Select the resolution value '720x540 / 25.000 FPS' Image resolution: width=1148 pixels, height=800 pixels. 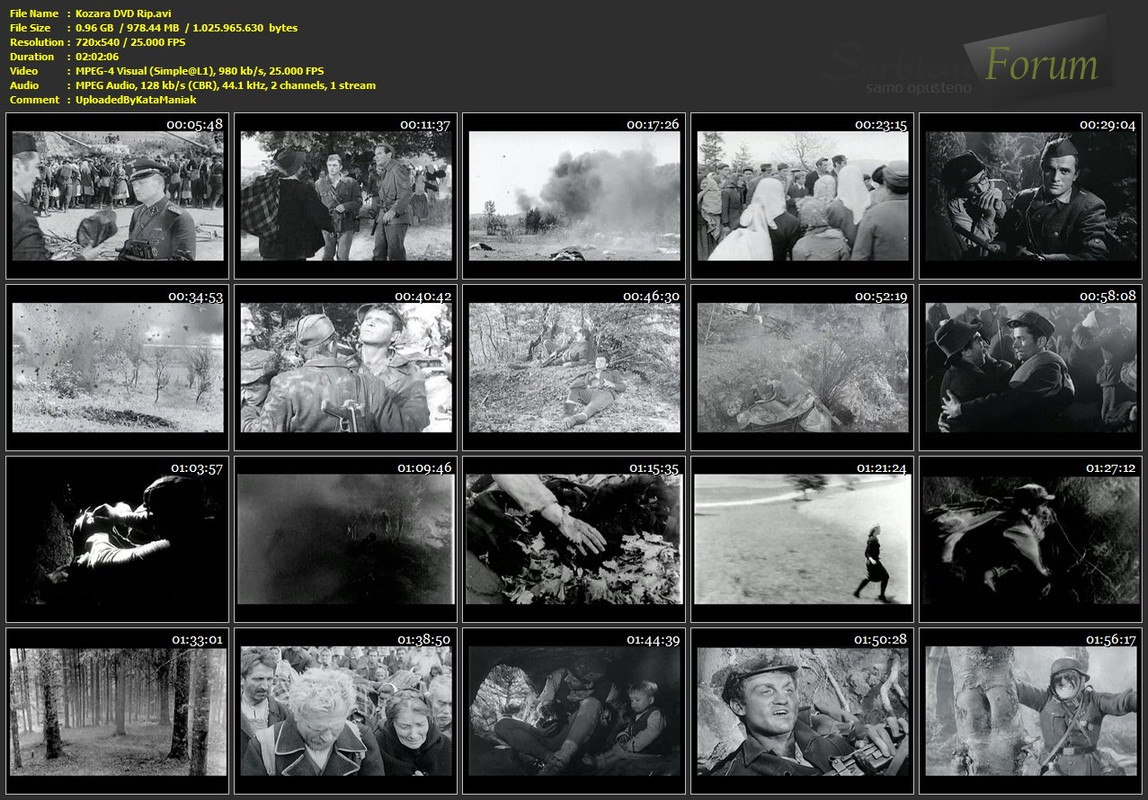pyautogui.click(x=130, y=42)
